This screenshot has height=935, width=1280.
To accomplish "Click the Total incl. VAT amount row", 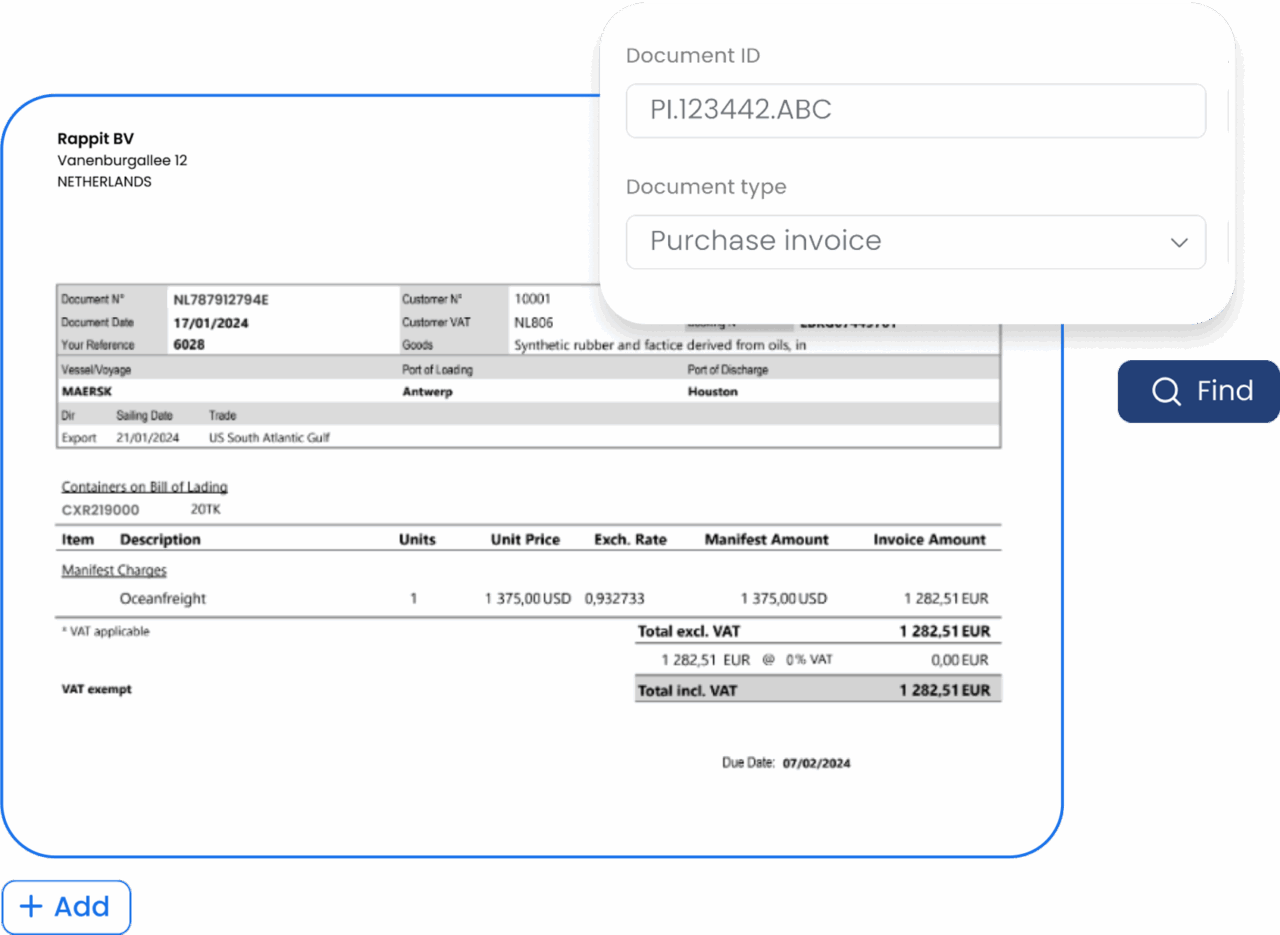I will [817, 689].
